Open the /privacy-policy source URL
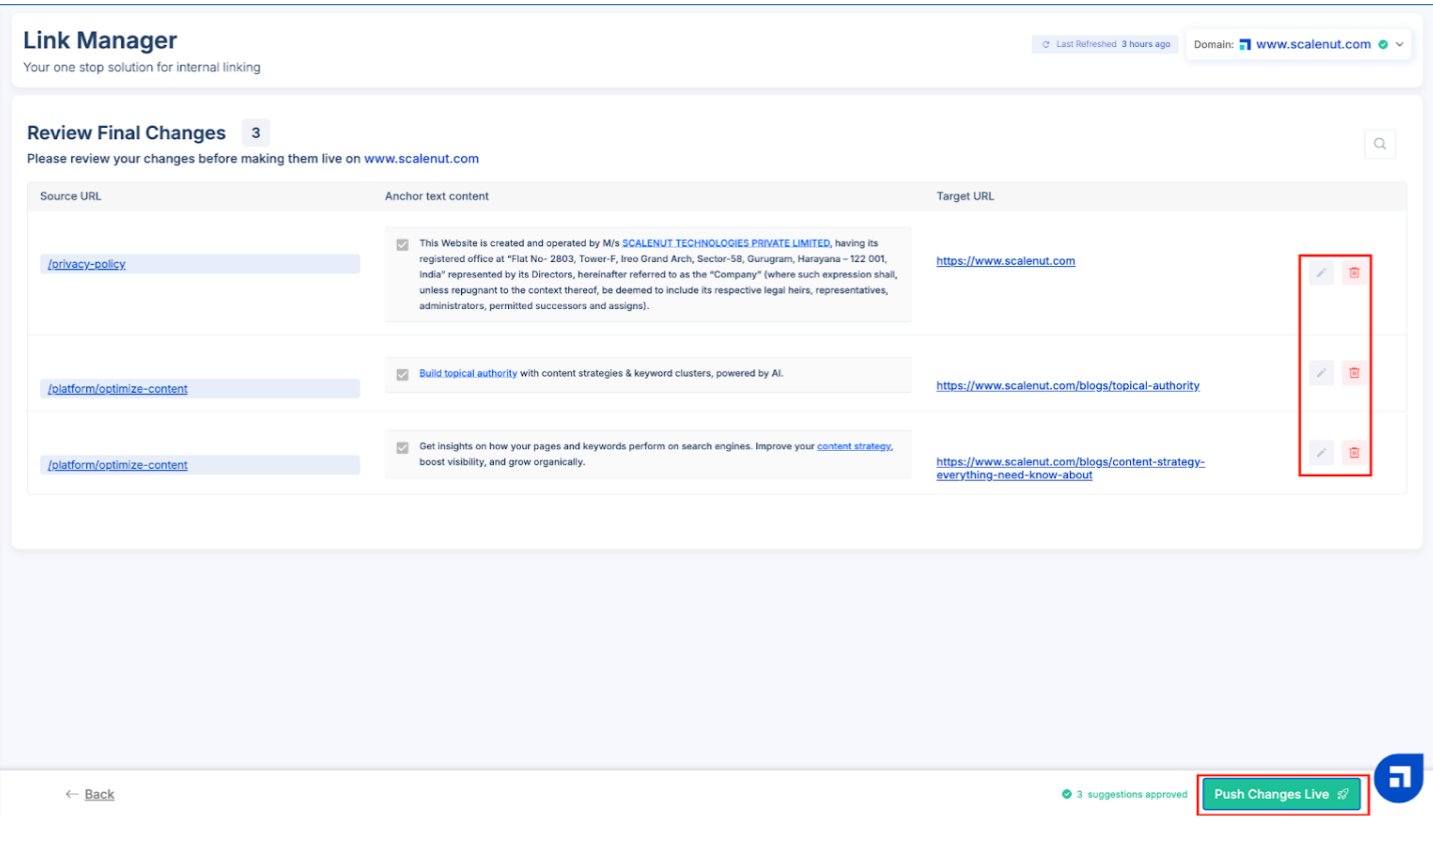Viewport: 1433px width, 846px height. coord(87,264)
